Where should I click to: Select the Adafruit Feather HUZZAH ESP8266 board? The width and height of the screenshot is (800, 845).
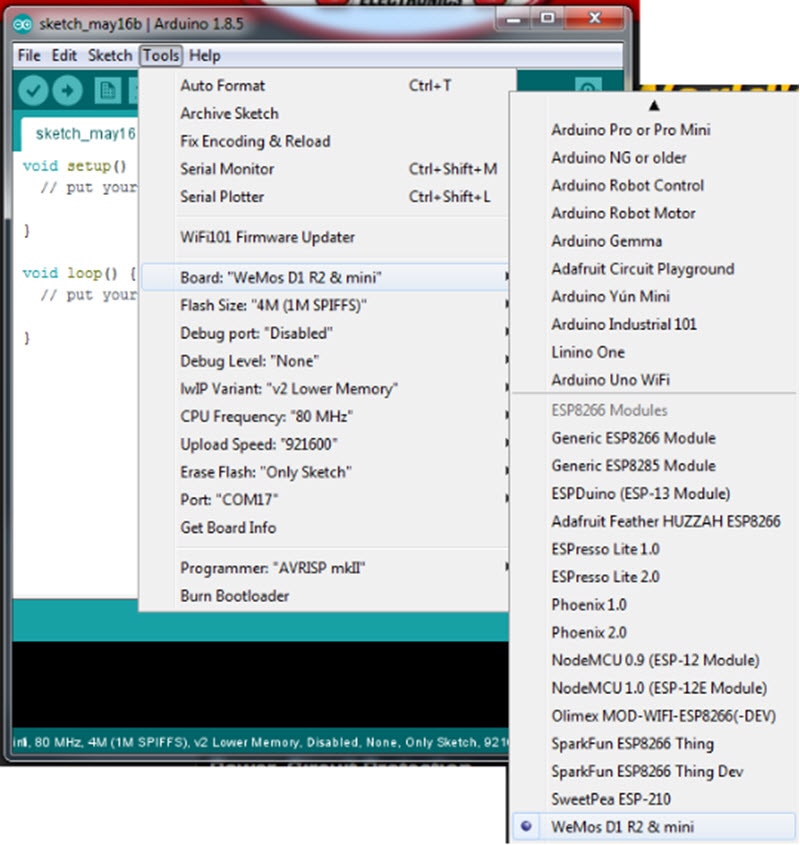pyautogui.click(x=643, y=521)
